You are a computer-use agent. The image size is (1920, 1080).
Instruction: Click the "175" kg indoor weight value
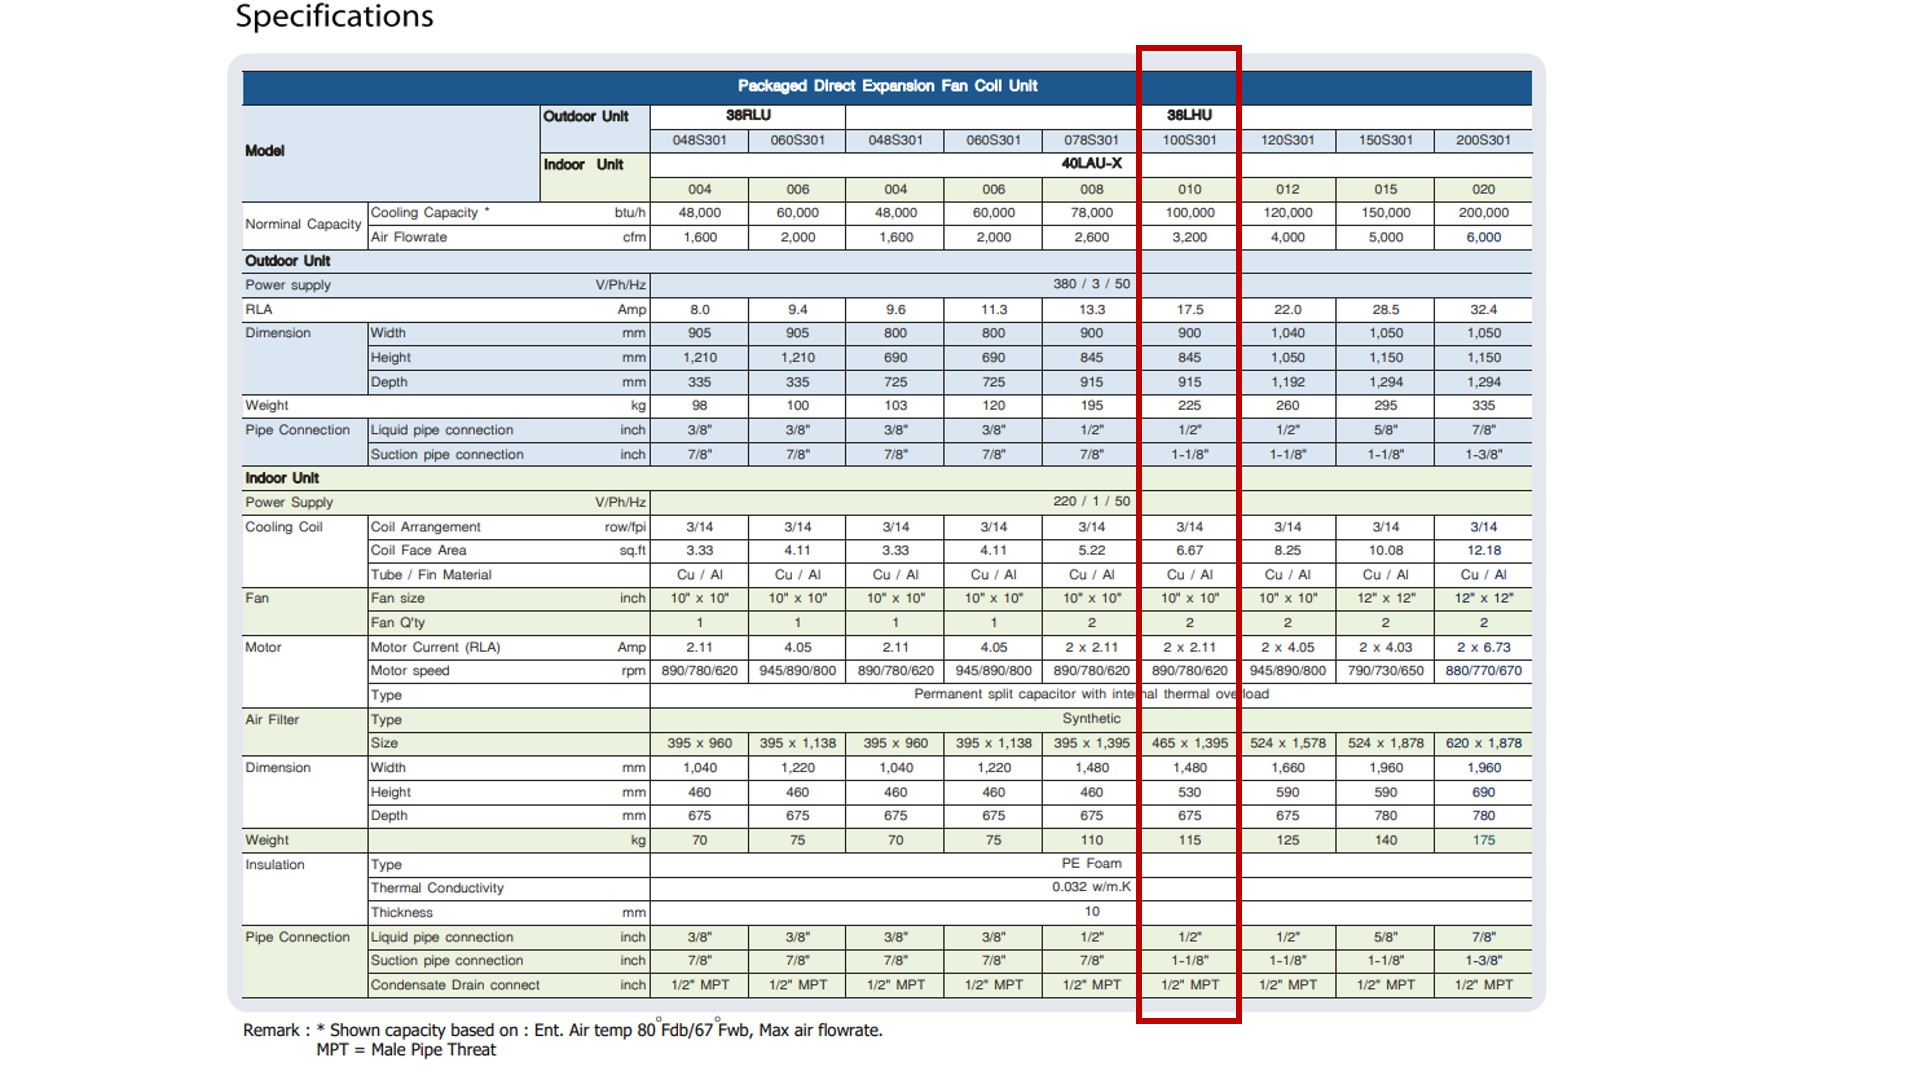[1483, 840]
